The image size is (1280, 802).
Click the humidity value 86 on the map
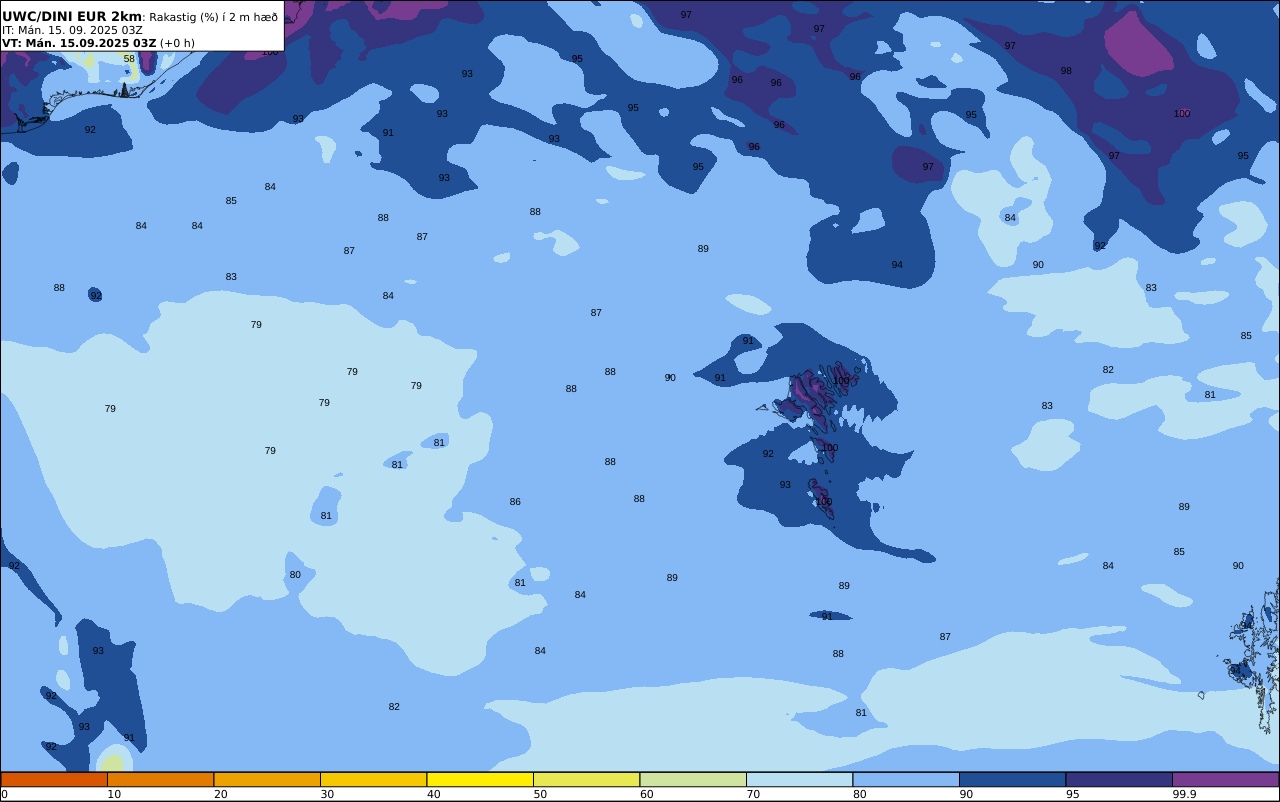point(515,502)
